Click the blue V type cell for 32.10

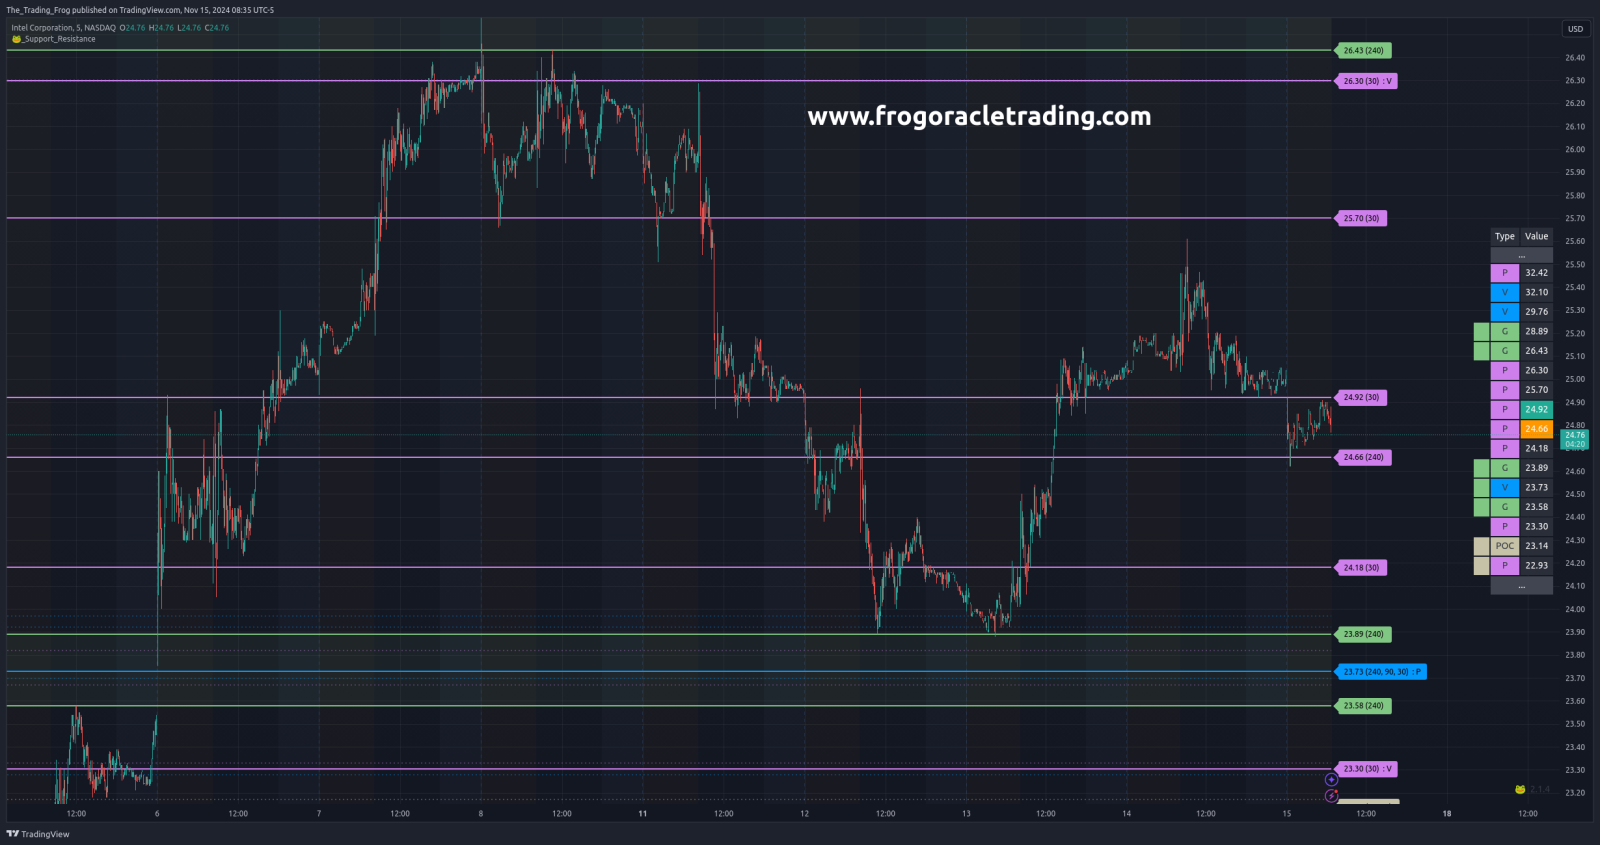[1505, 292]
